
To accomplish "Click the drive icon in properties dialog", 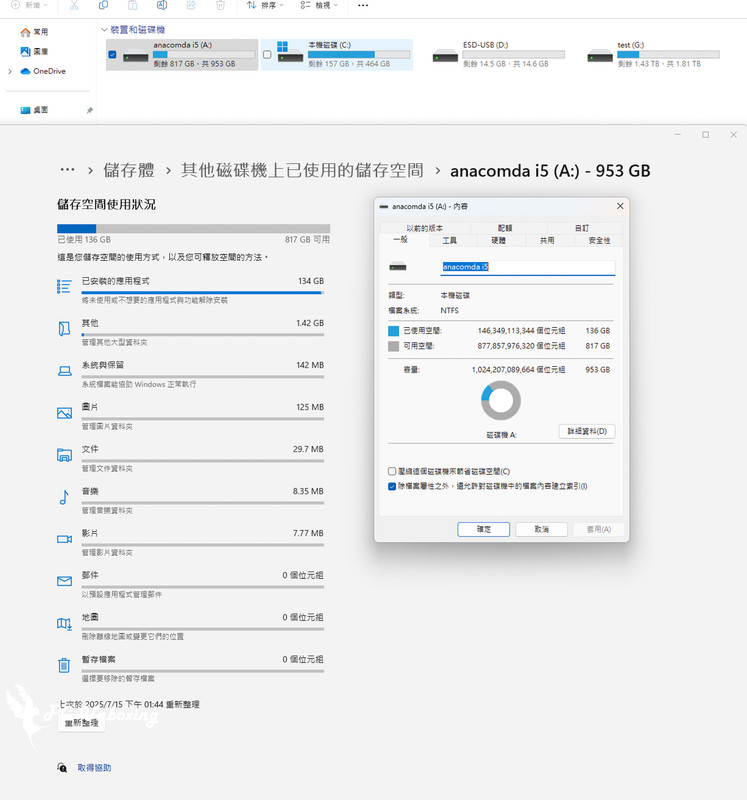I will coord(398,266).
